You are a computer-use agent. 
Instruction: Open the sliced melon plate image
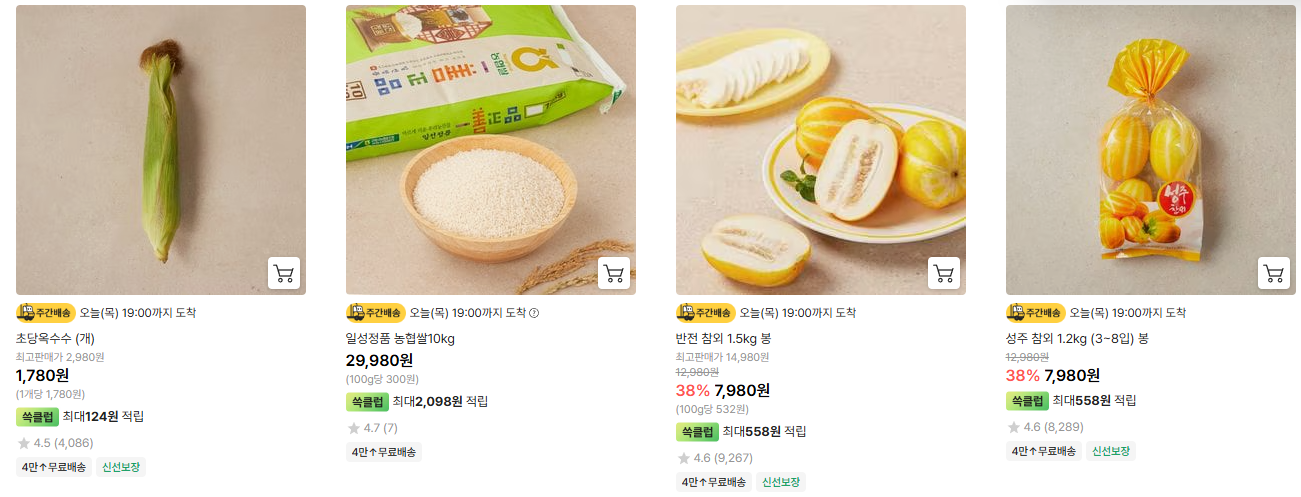821,150
